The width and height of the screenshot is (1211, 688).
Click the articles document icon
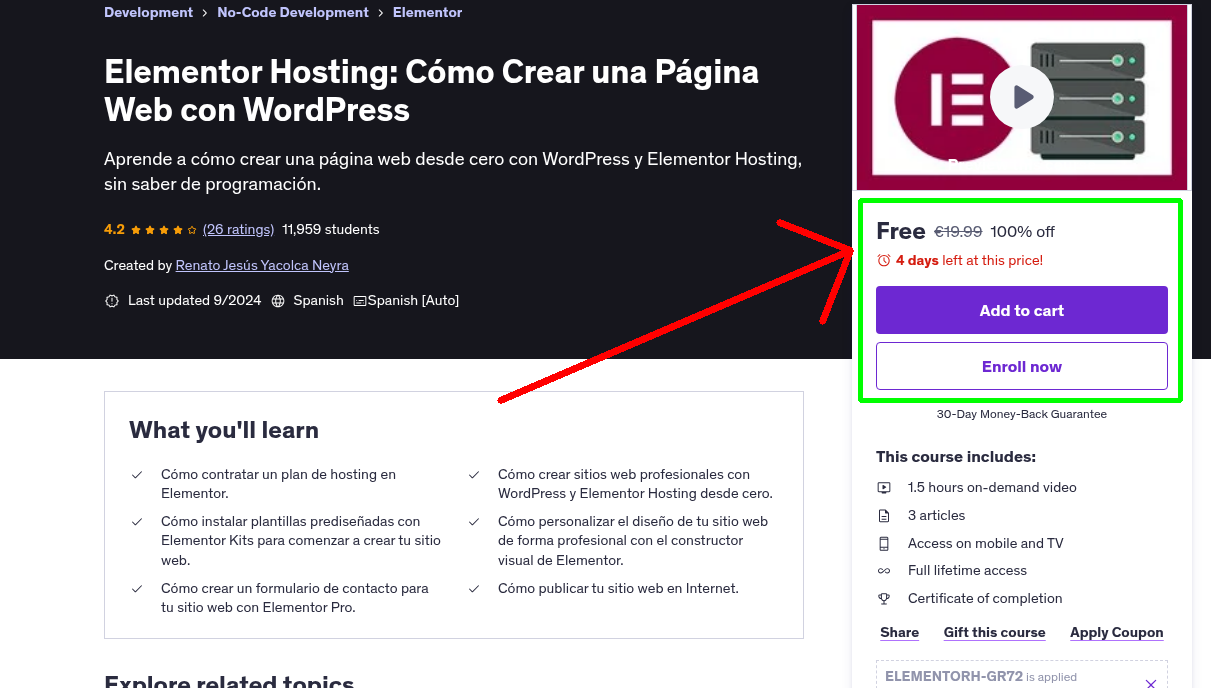tap(884, 516)
